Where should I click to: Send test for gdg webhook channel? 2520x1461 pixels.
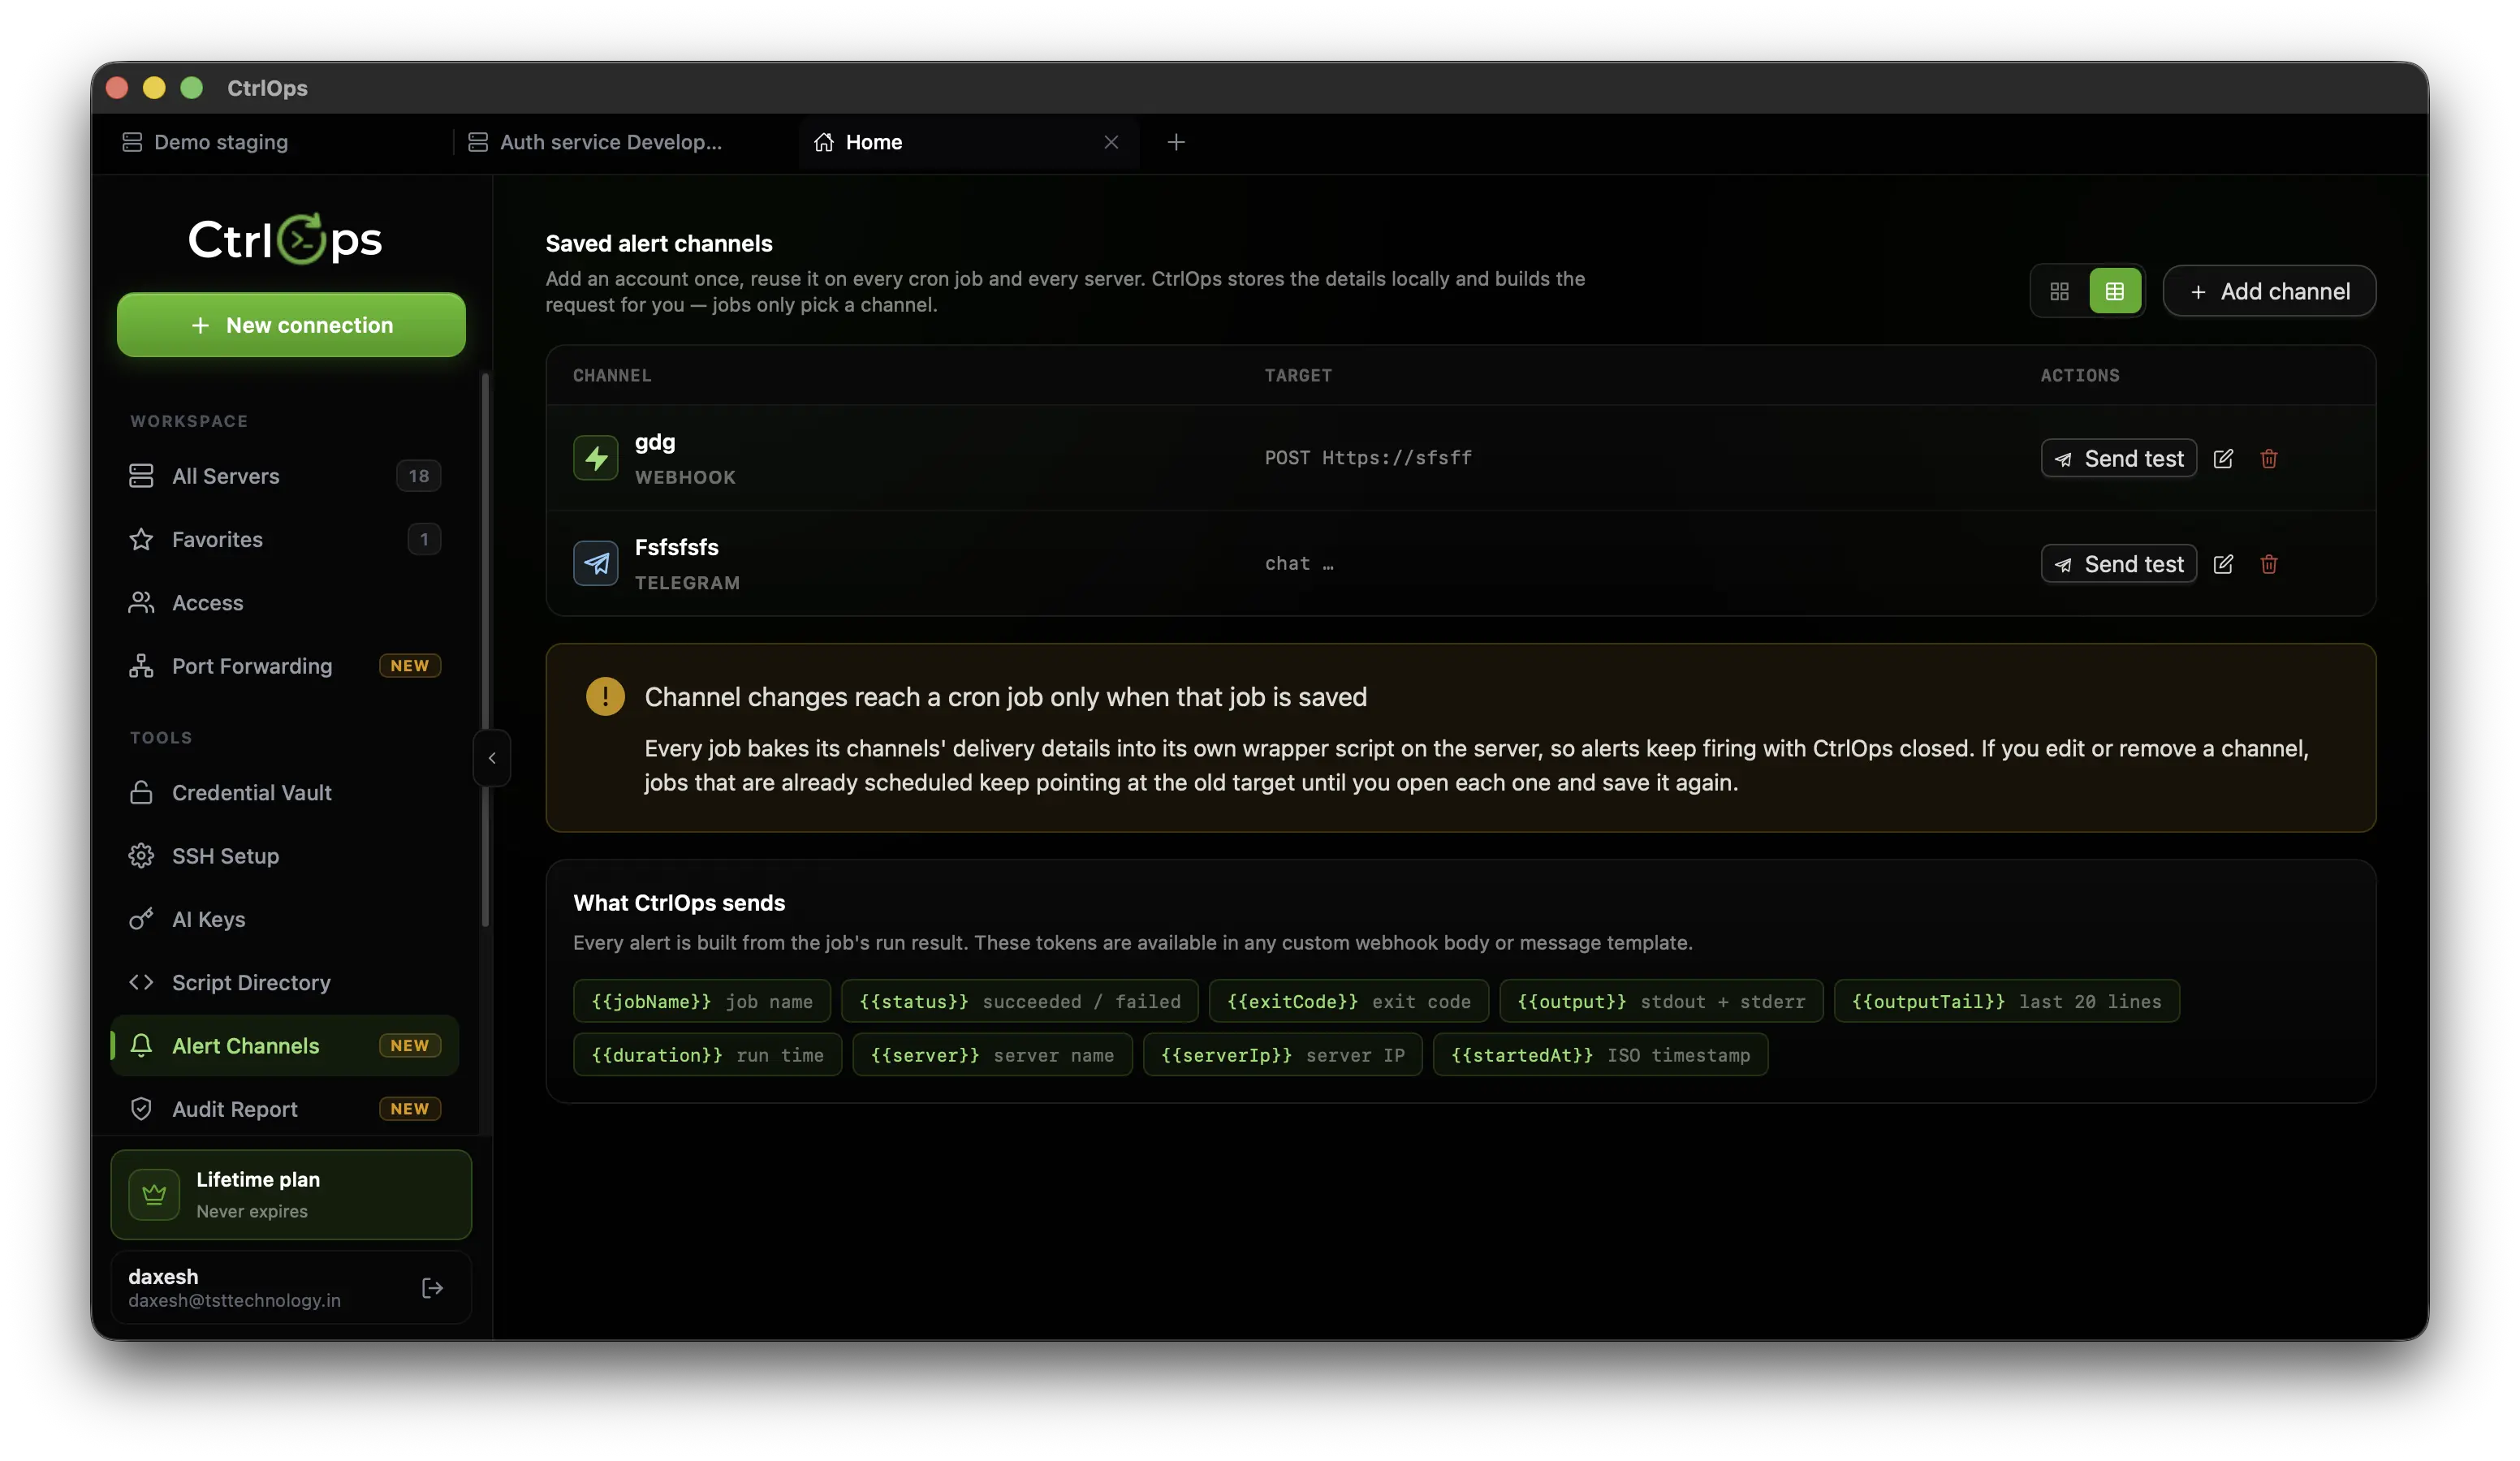2118,458
